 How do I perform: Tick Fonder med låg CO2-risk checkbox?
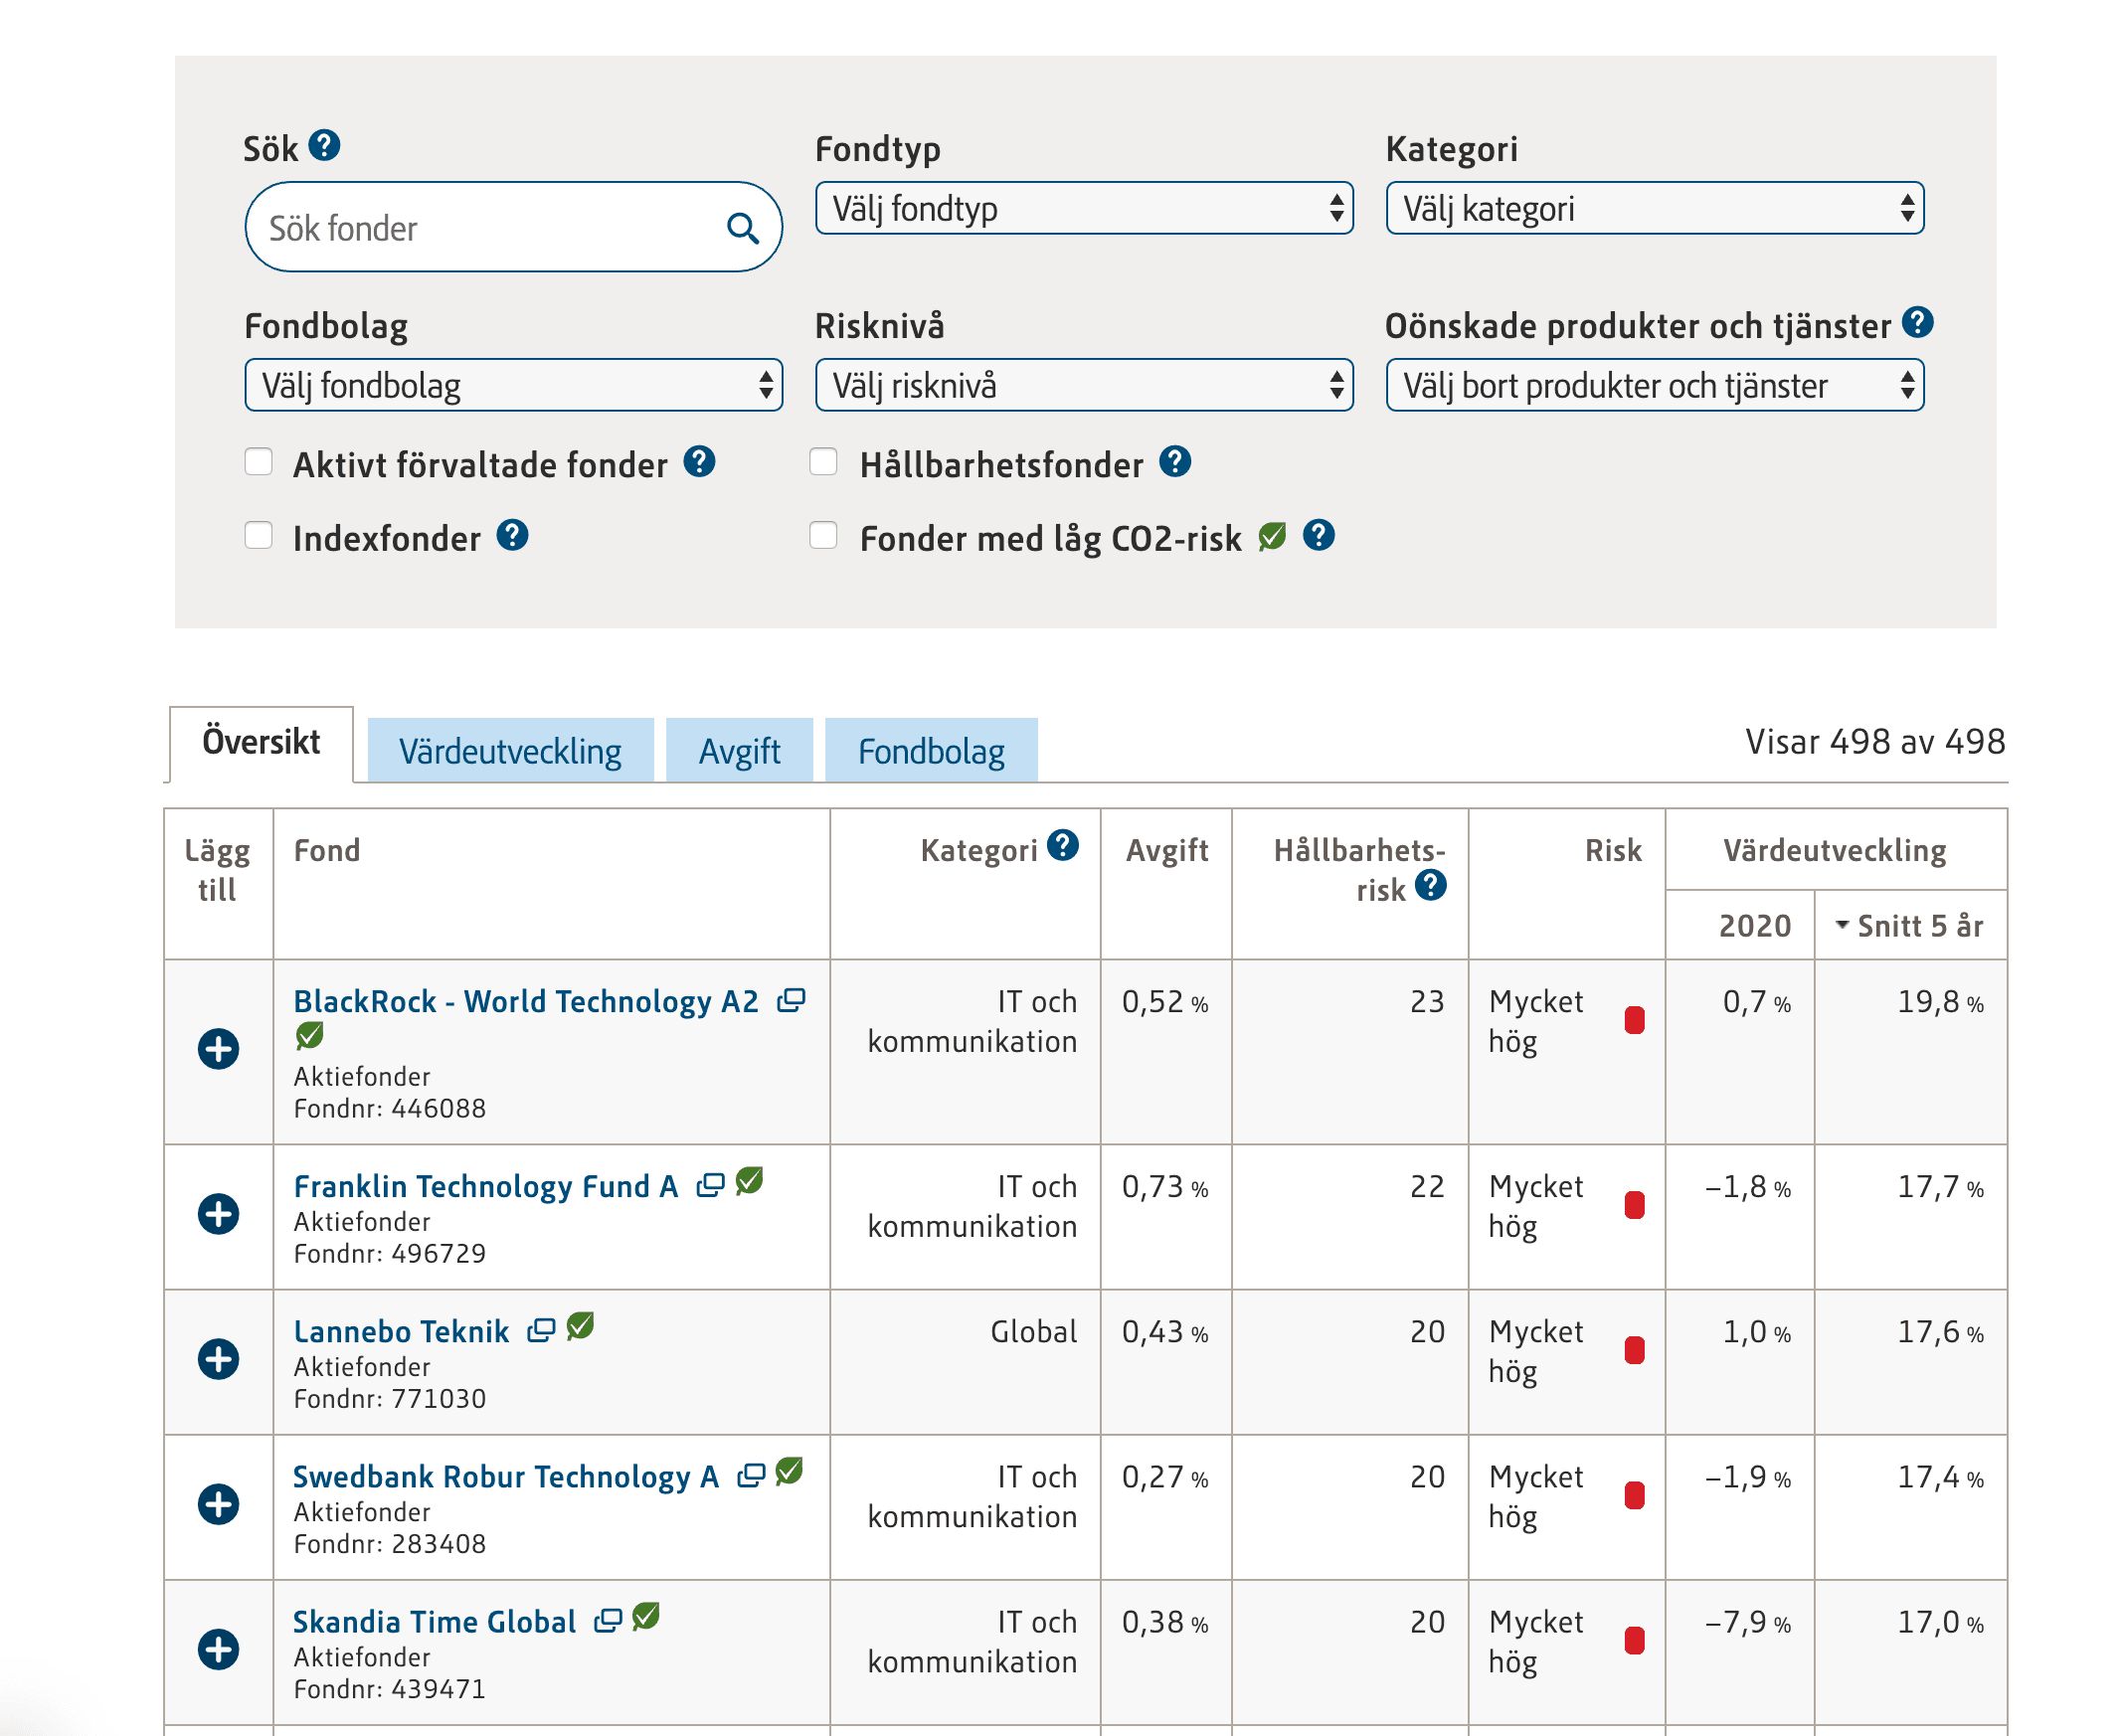tap(823, 535)
